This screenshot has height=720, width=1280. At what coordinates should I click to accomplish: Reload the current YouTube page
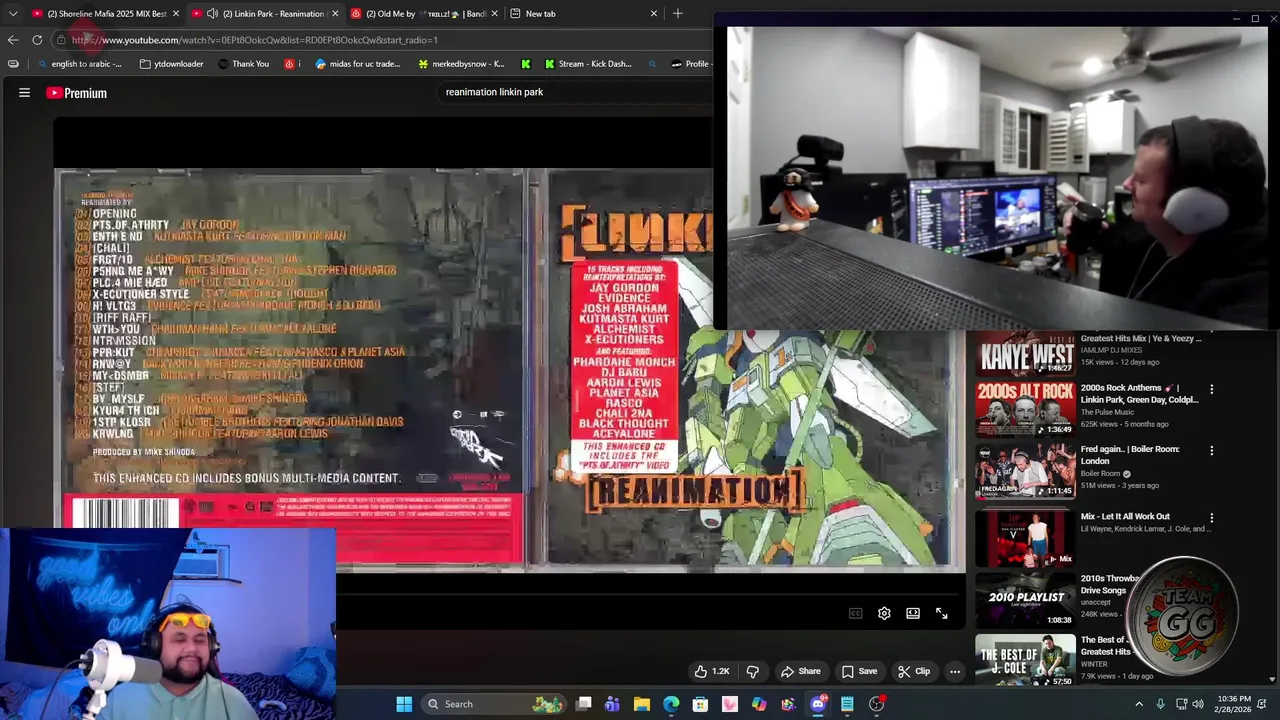tap(37, 40)
